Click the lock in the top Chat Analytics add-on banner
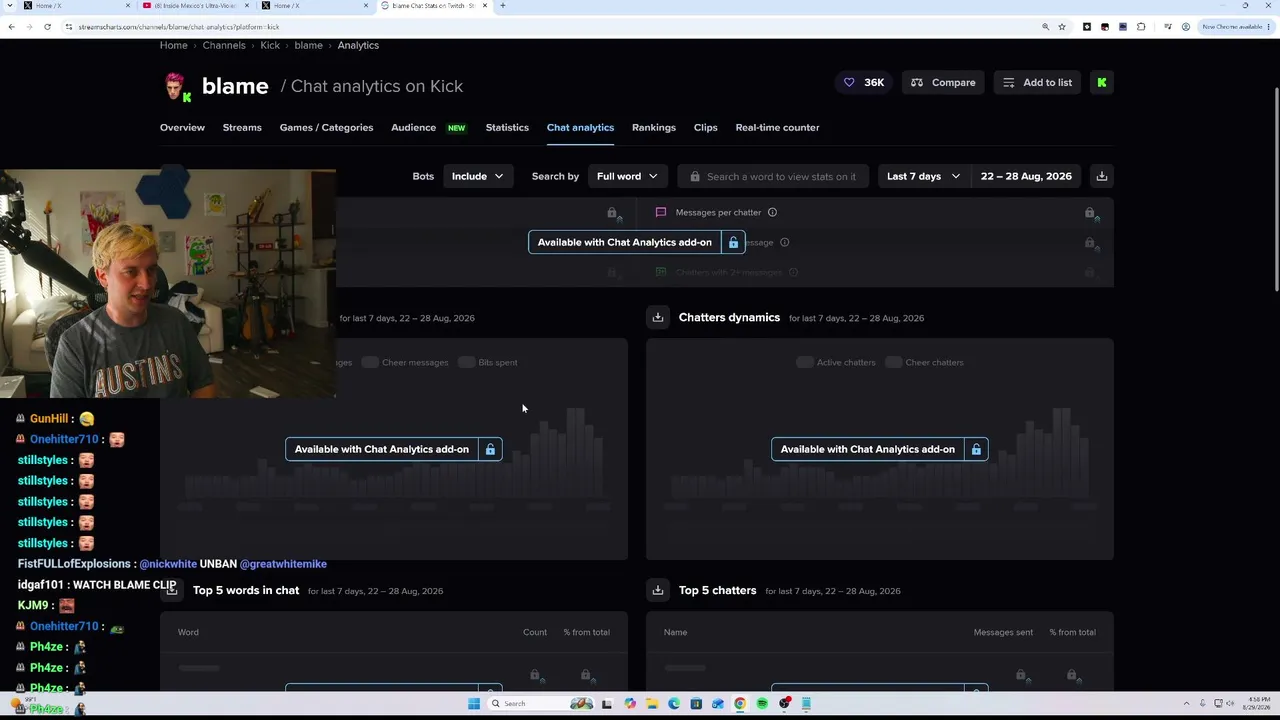Image resolution: width=1280 pixels, height=720 pixels. (x=733, y=242)
